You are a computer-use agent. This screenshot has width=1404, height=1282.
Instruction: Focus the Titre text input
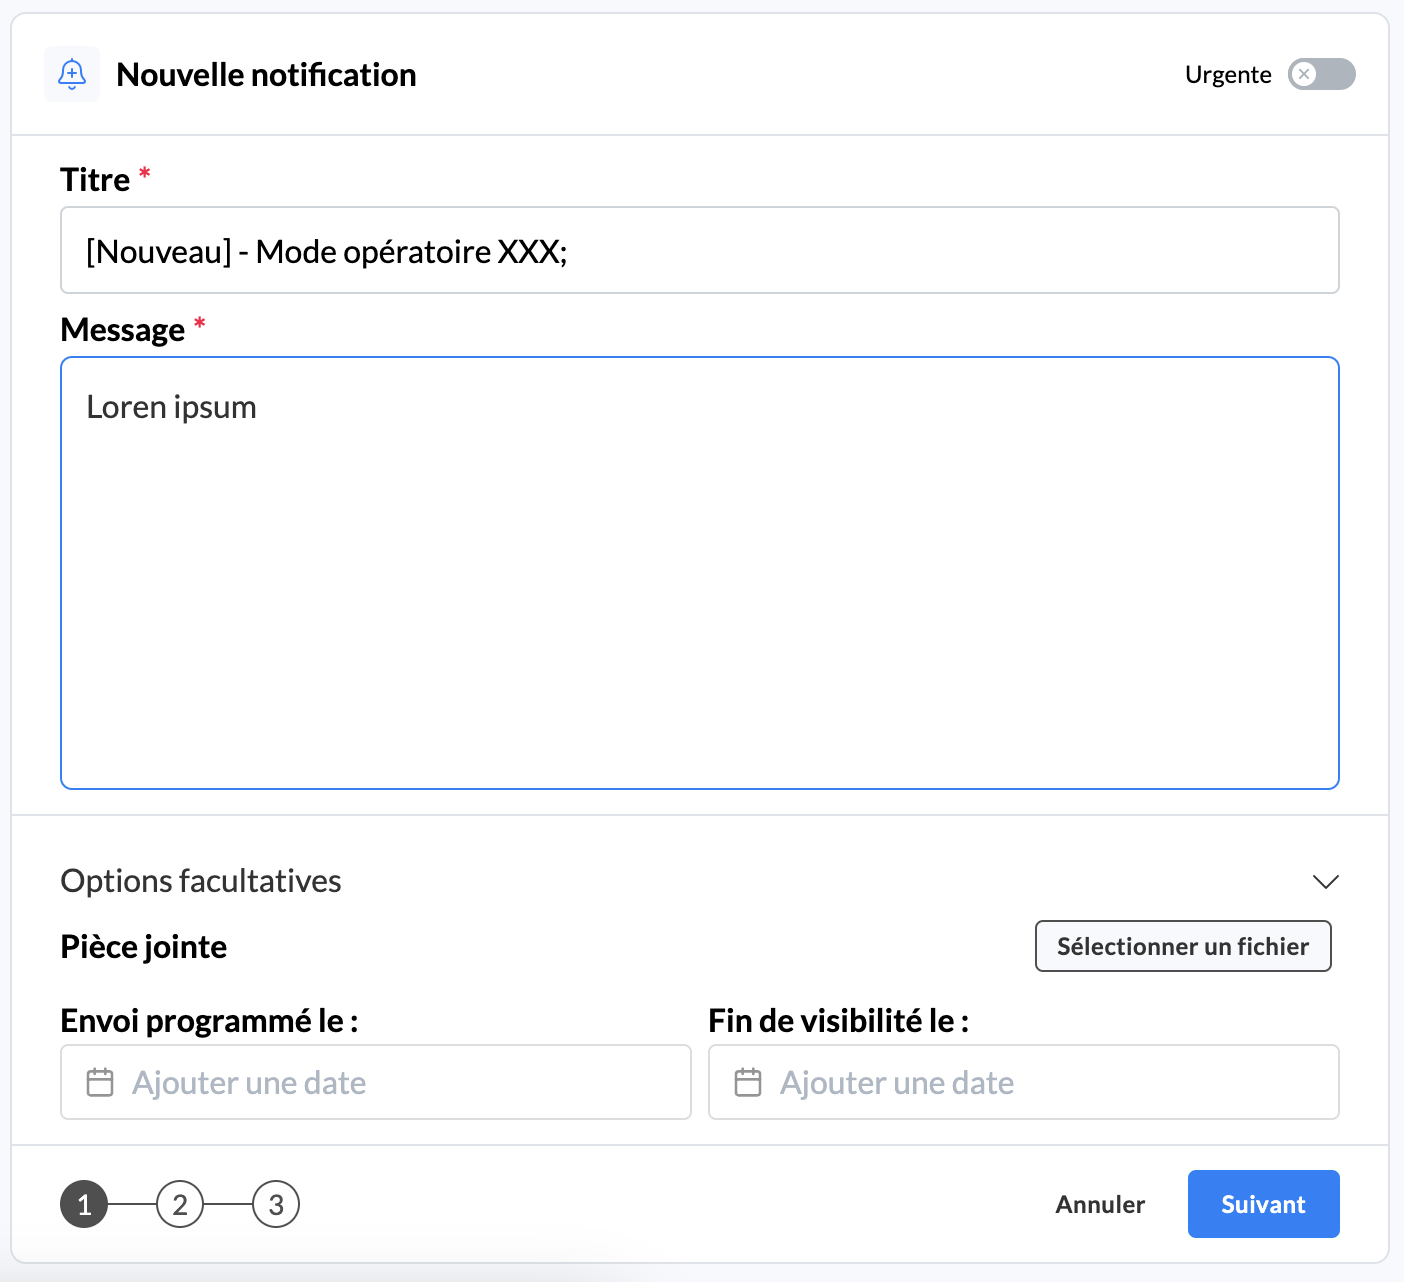(700, 251)
